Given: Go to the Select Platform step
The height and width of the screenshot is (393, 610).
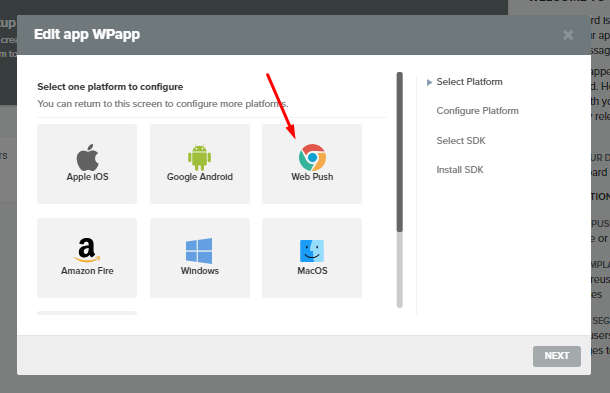Looking at the screenshot, I should (469, 82).
